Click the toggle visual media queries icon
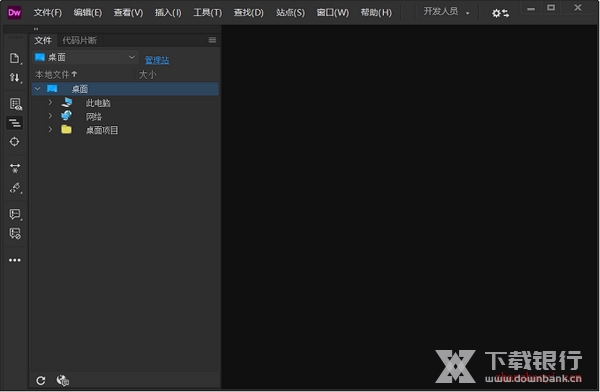This screenshot has width=600, height=392. pos(15,123)
